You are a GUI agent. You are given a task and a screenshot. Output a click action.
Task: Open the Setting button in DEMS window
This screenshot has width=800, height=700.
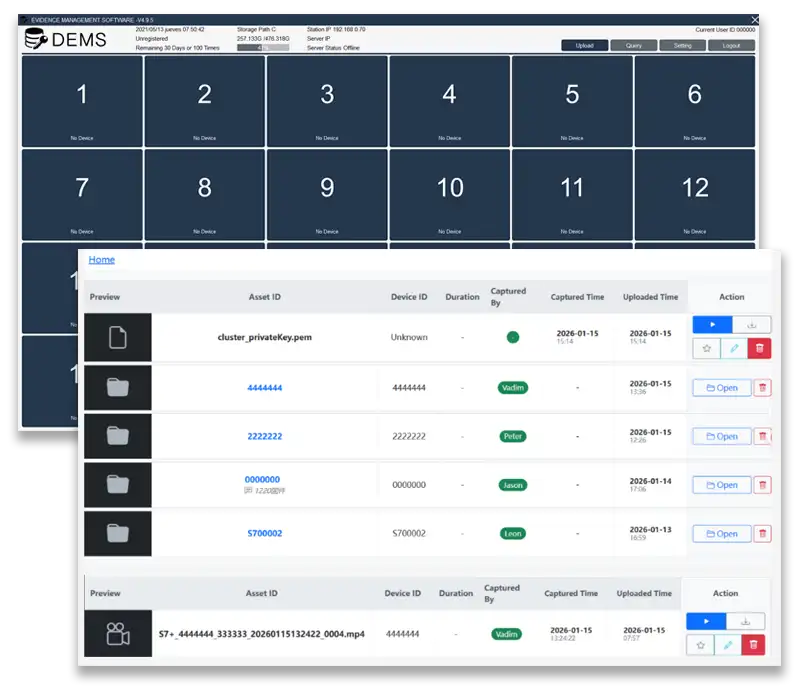coord(682,45)
